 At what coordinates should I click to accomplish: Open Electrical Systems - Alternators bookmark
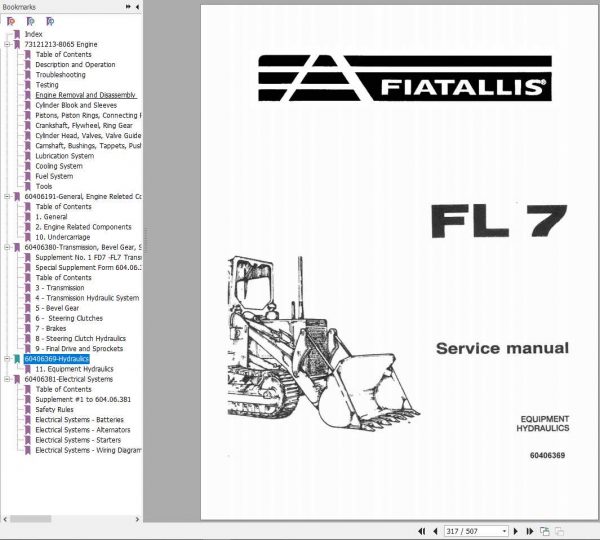(x=83, y=430)
